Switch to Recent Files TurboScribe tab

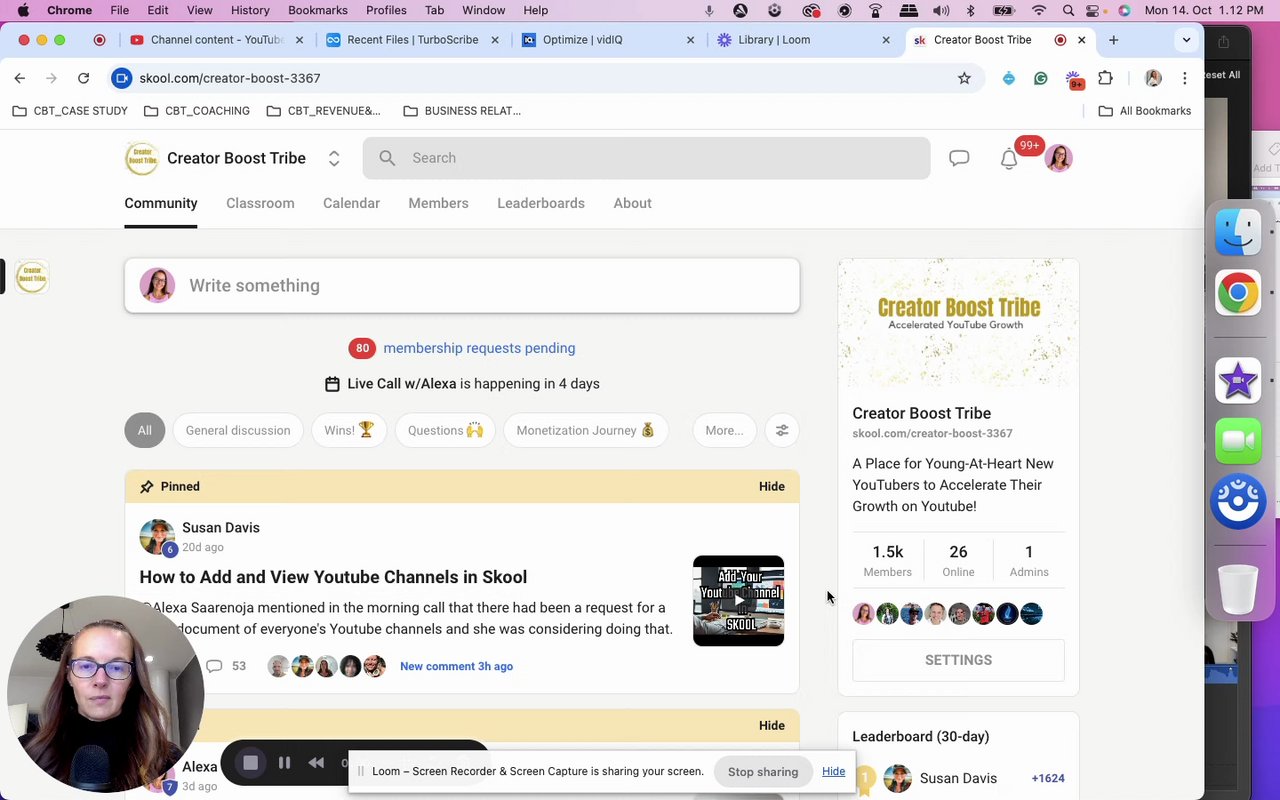tap(411, 40)
